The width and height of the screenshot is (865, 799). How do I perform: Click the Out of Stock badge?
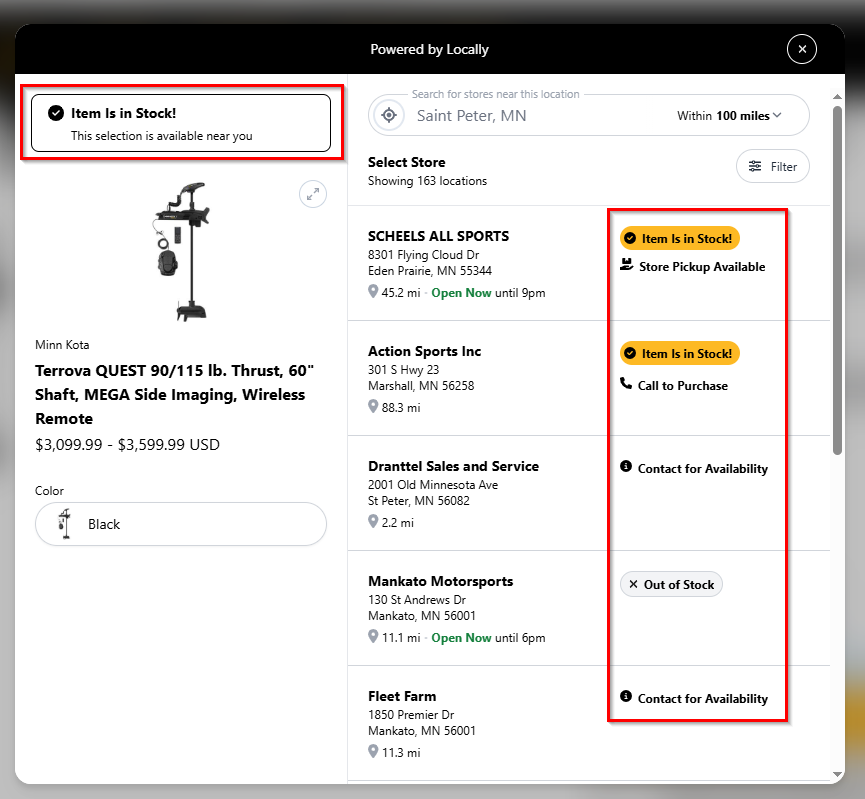tap(671, 584)
